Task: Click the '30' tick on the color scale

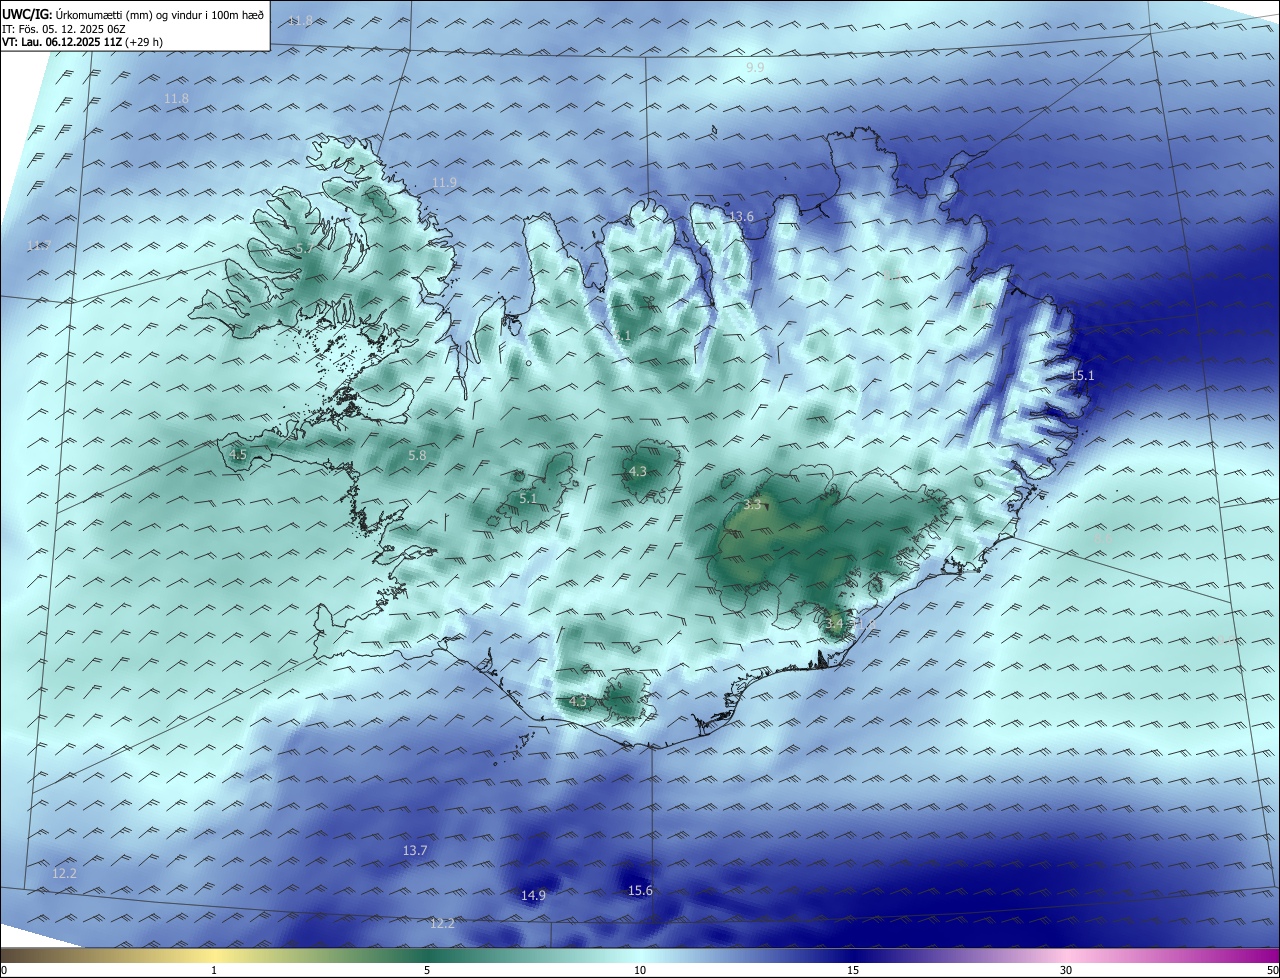Action: point(1066,970)
